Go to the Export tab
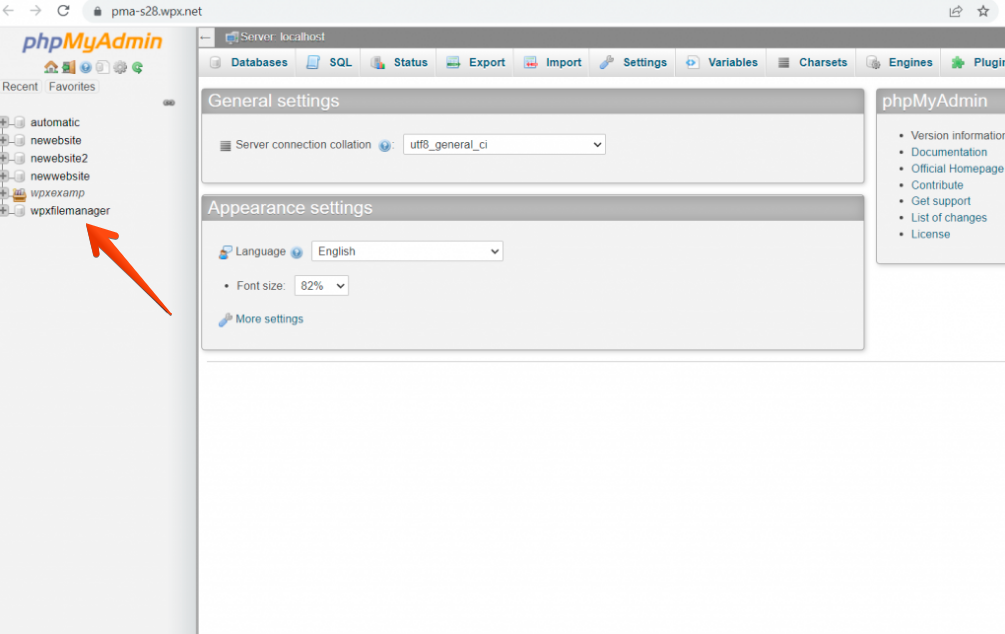Screen dimensions: 1005x634 (x=476, y=62)
